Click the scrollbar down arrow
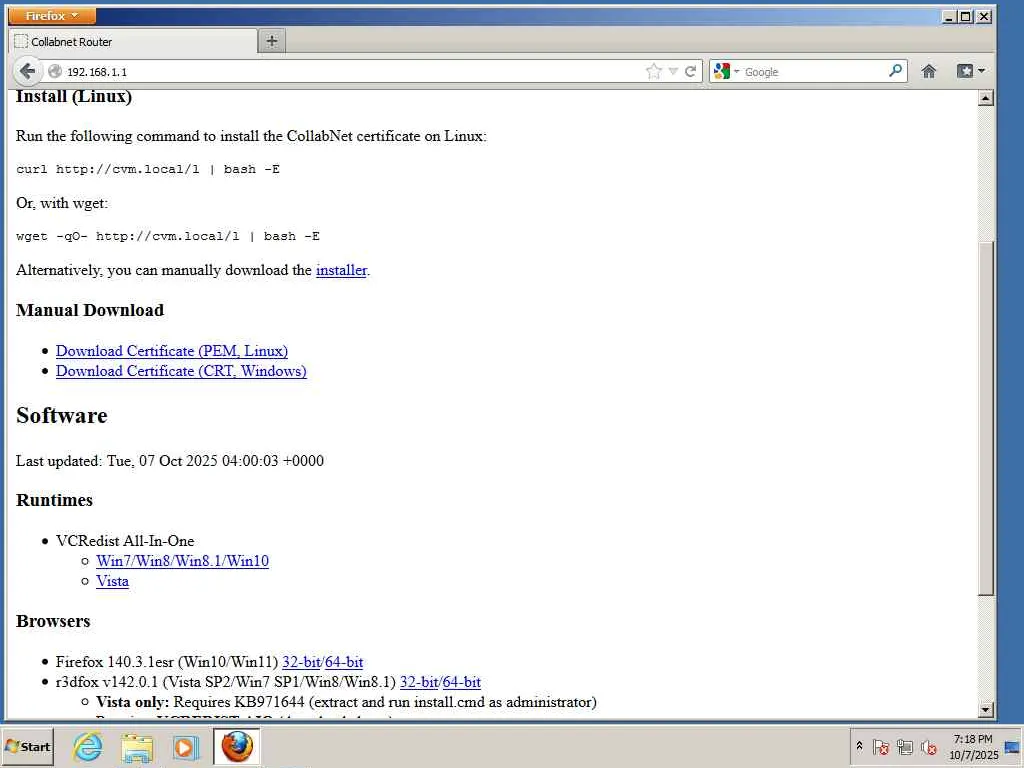This screenshot has width=1024, height=768. pyautogui.click(x=985, y=709)
